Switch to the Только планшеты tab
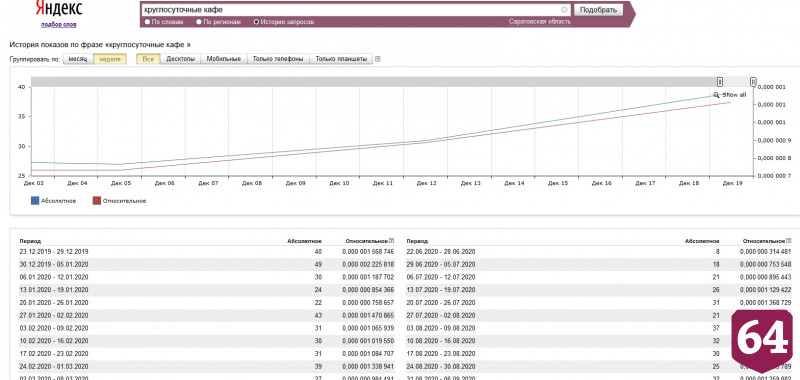The width and height of the screenshot is (800, 380). 341,59
